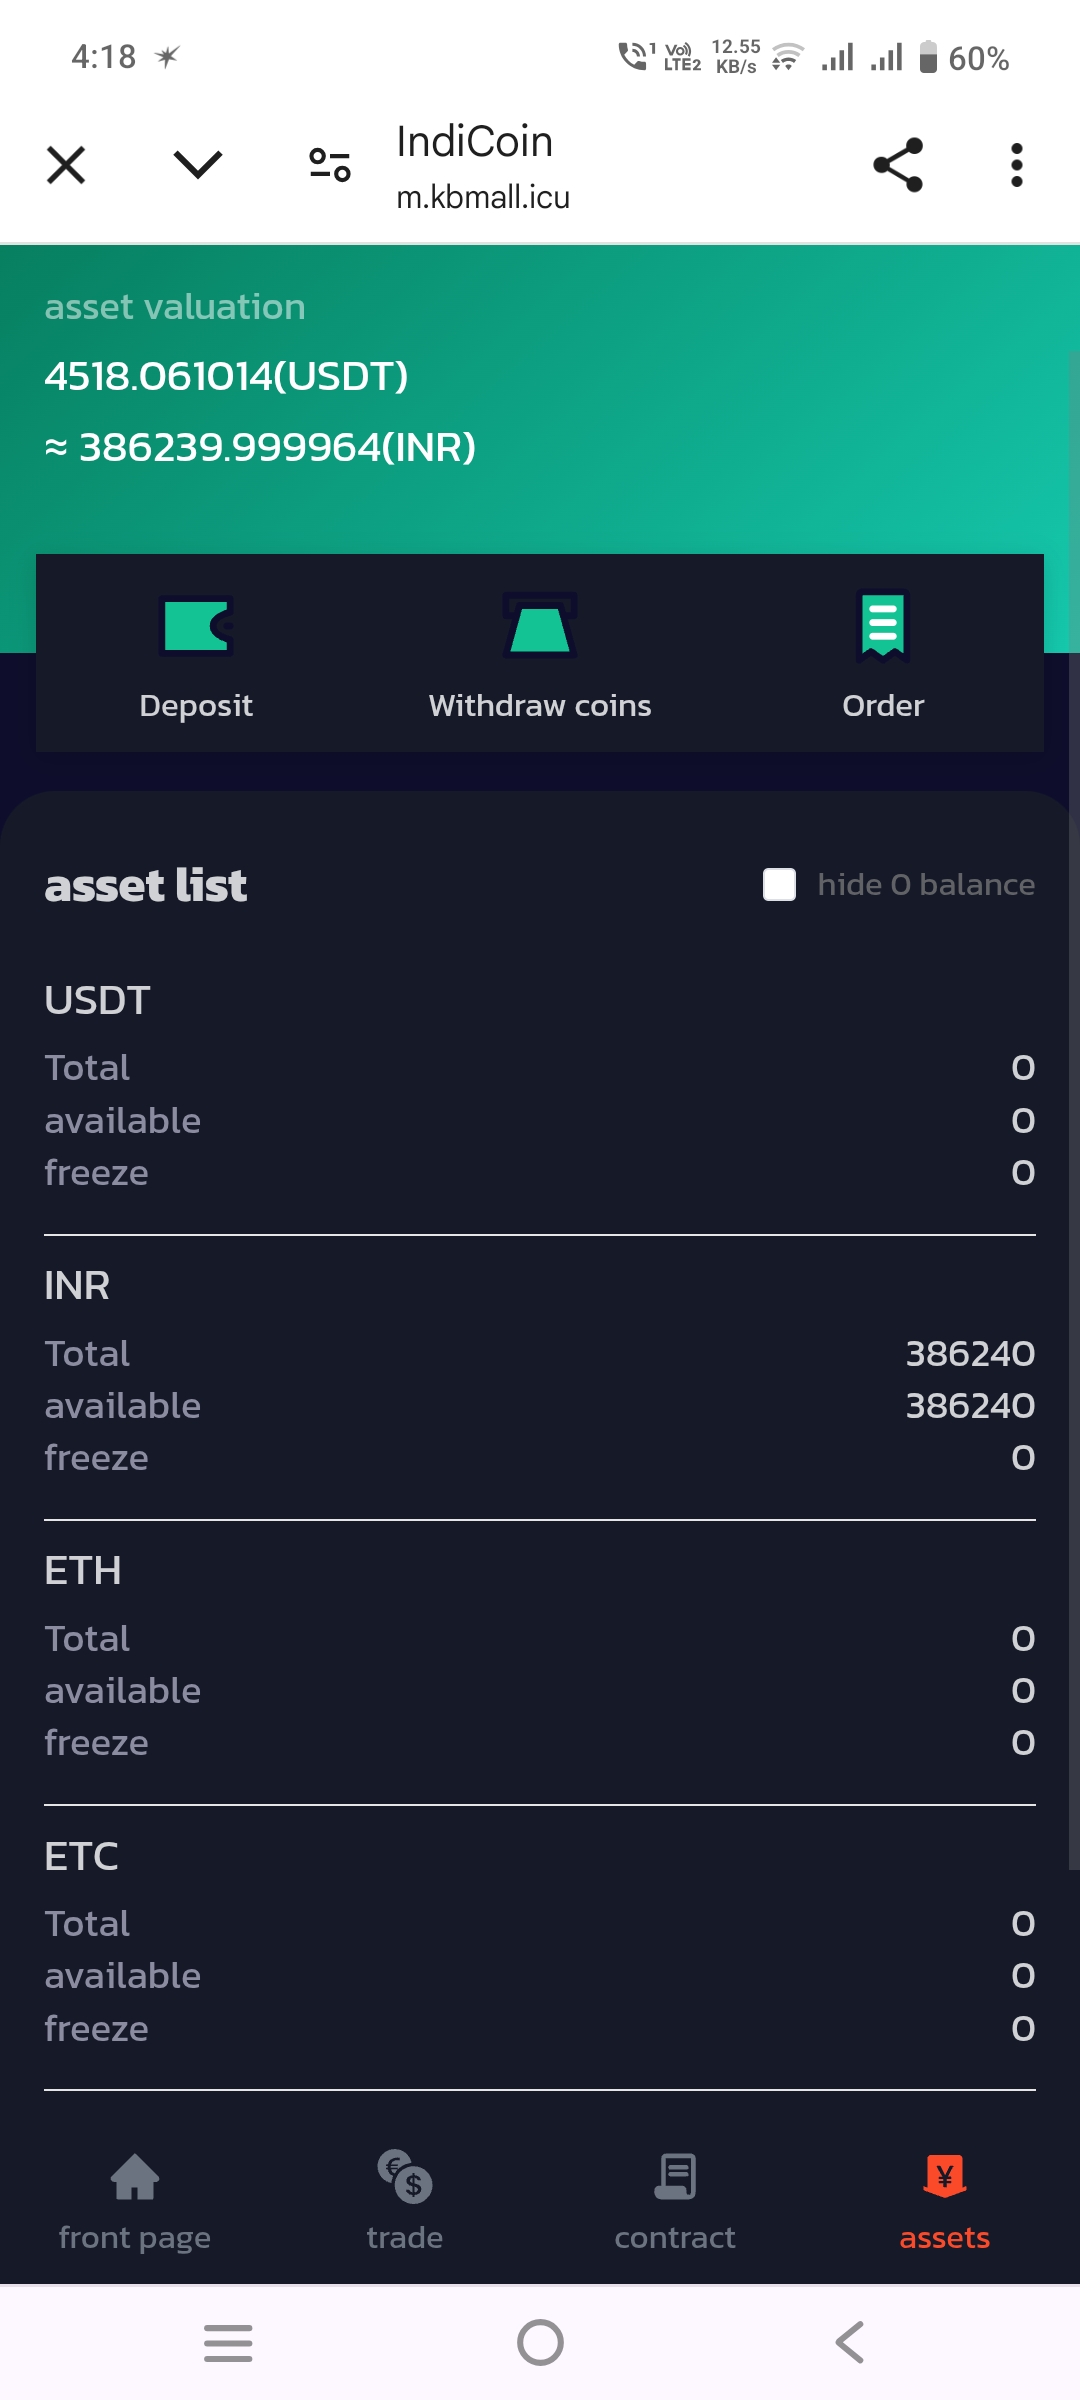1080x2400 pixels.
Task: Close the IndiCoin browser tab
Action: 66,165
